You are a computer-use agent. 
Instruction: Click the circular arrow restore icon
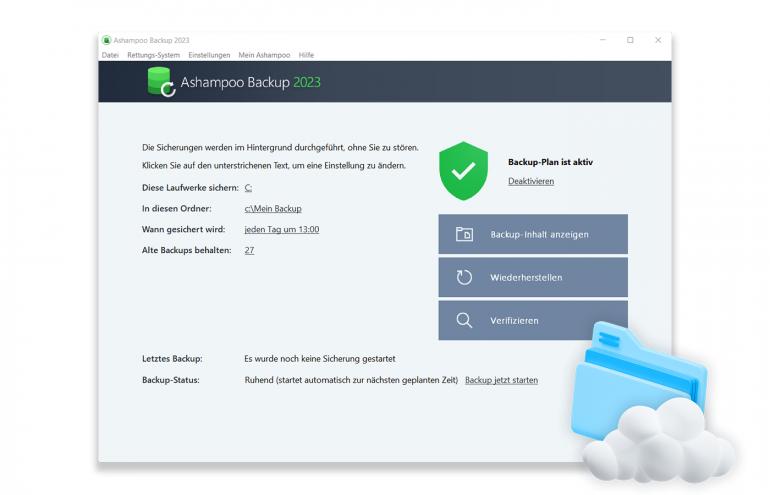click(x=464, y=277)
